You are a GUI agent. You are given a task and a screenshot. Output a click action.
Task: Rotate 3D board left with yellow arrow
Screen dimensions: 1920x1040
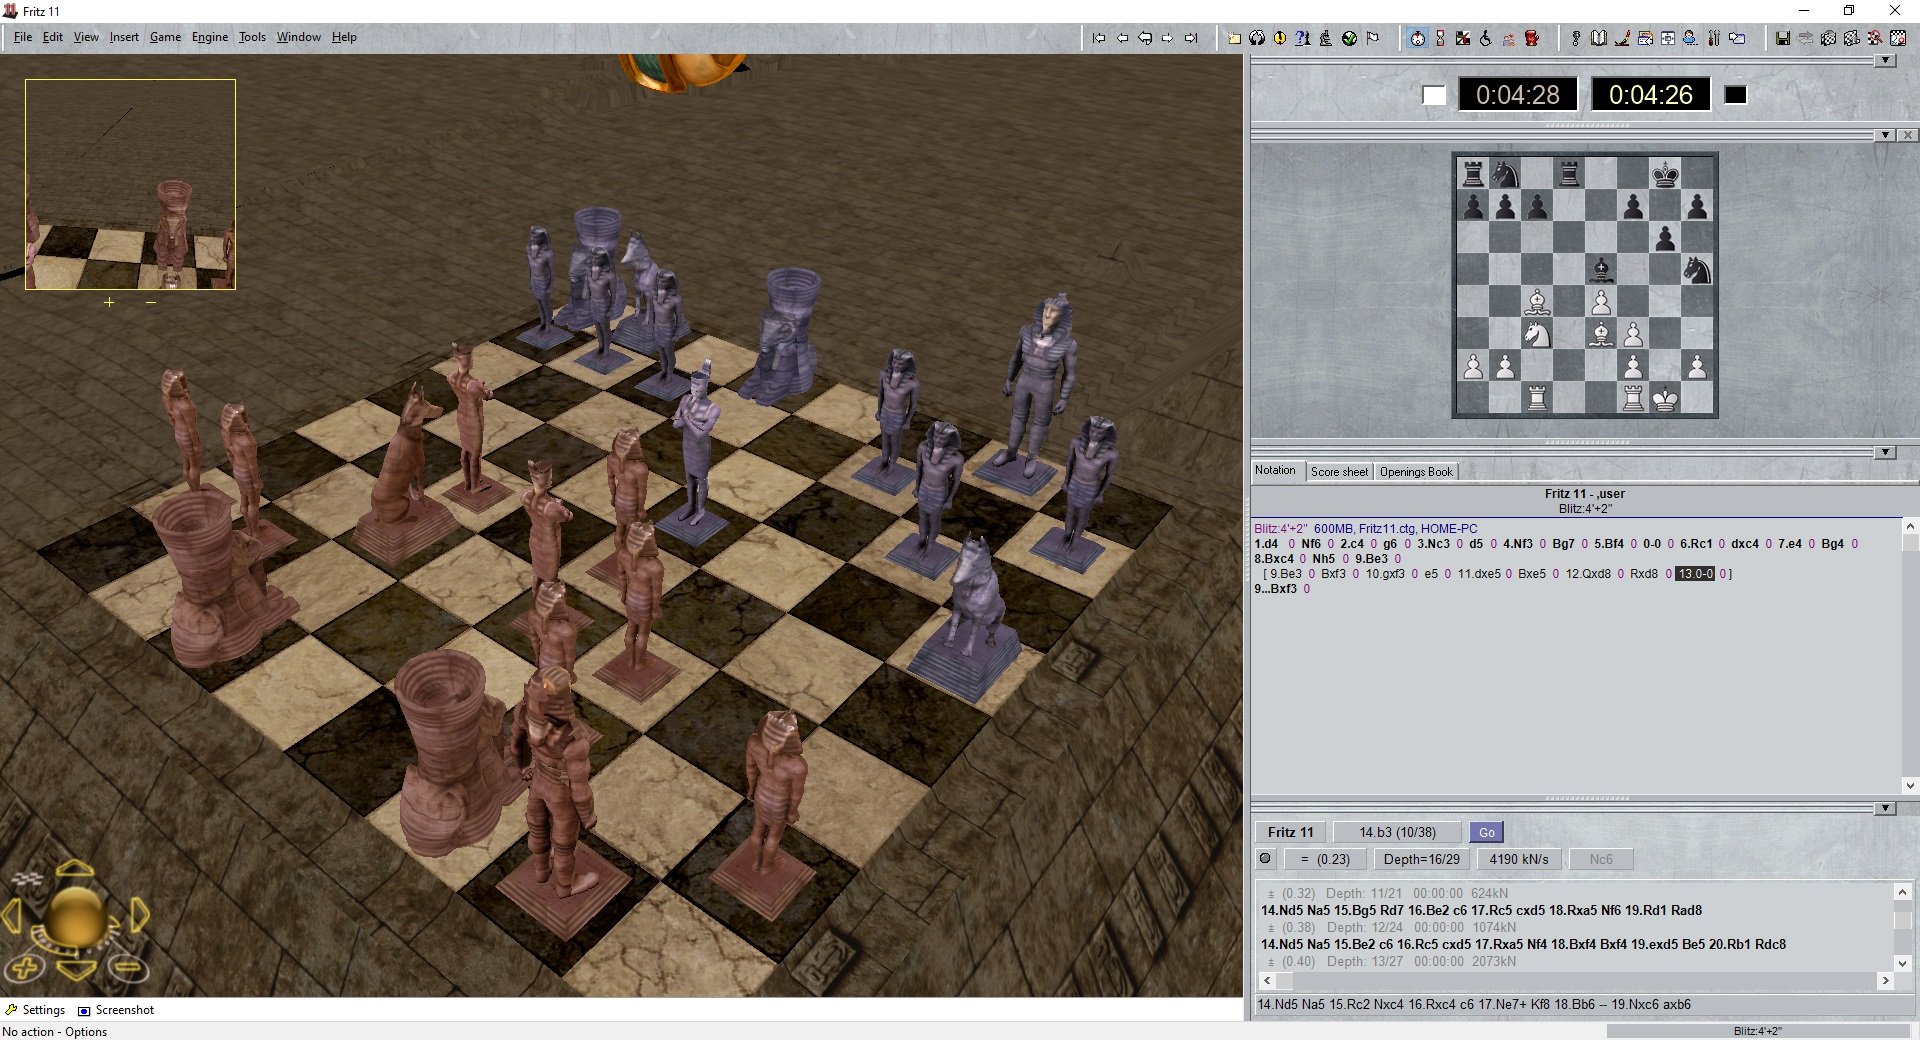click(x=12, y=915)
